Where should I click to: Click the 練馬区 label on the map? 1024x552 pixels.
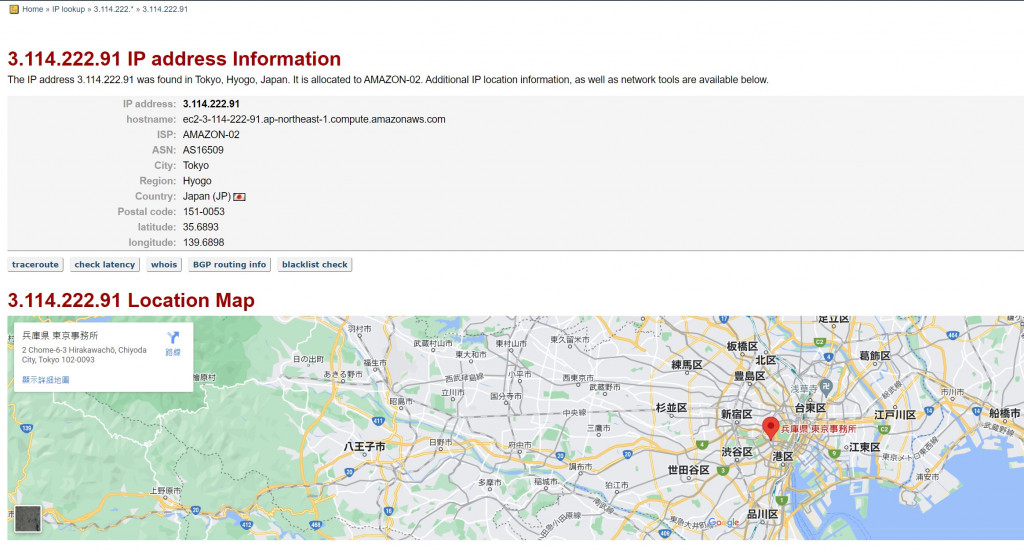pos(686,365)
